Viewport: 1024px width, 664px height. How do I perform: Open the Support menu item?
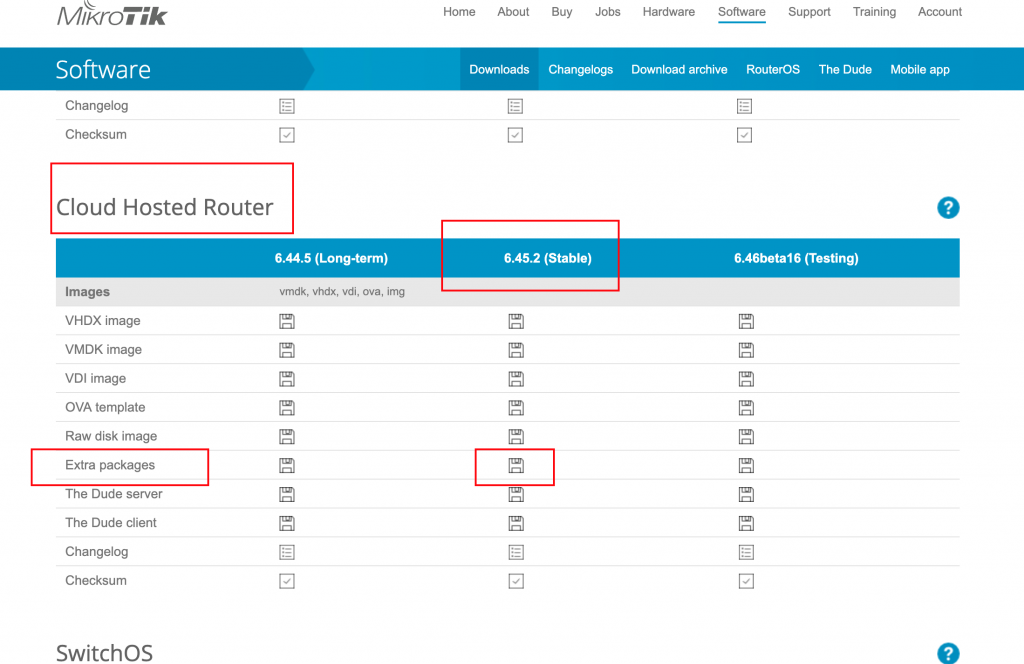809,12
